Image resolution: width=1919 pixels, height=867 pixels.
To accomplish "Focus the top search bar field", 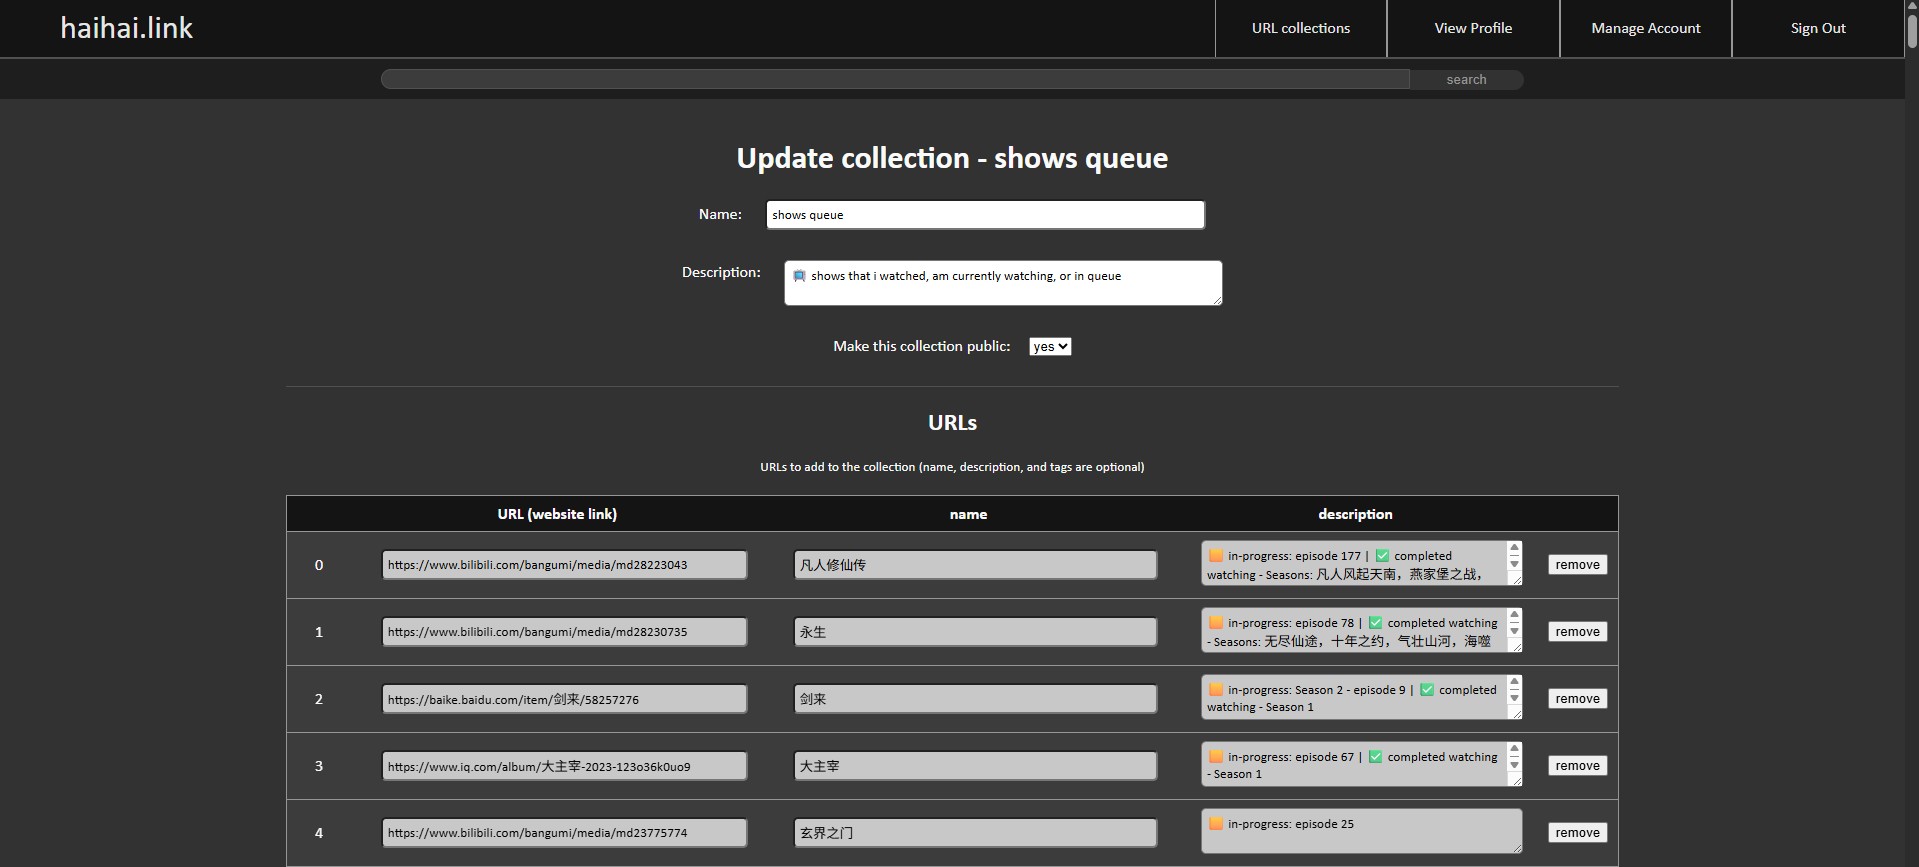I will pyautogui.click(x=895, y=79).
